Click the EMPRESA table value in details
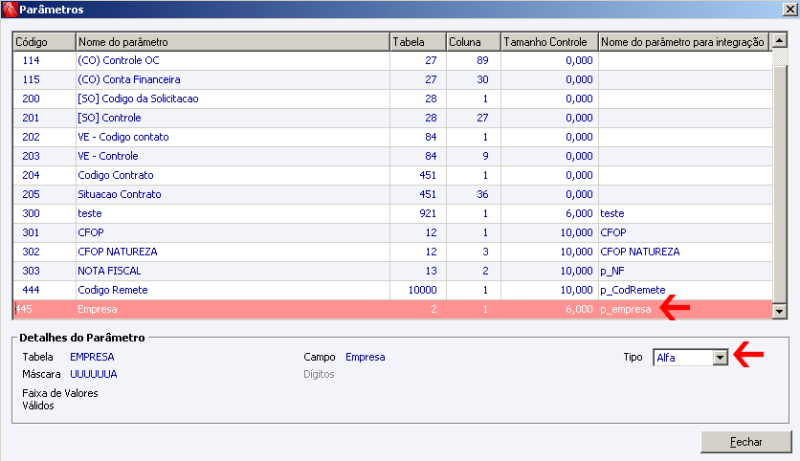The width and height of the screenshot is (800, 461). click(x=92, y=357)
